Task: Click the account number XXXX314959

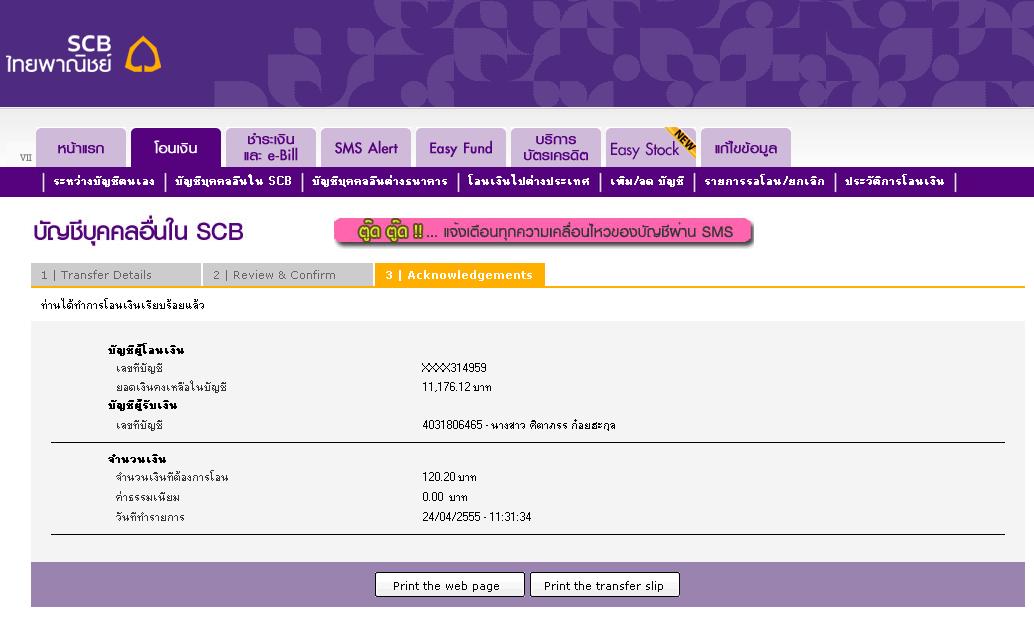Action: pyautogui.click(x=454, y=368)
